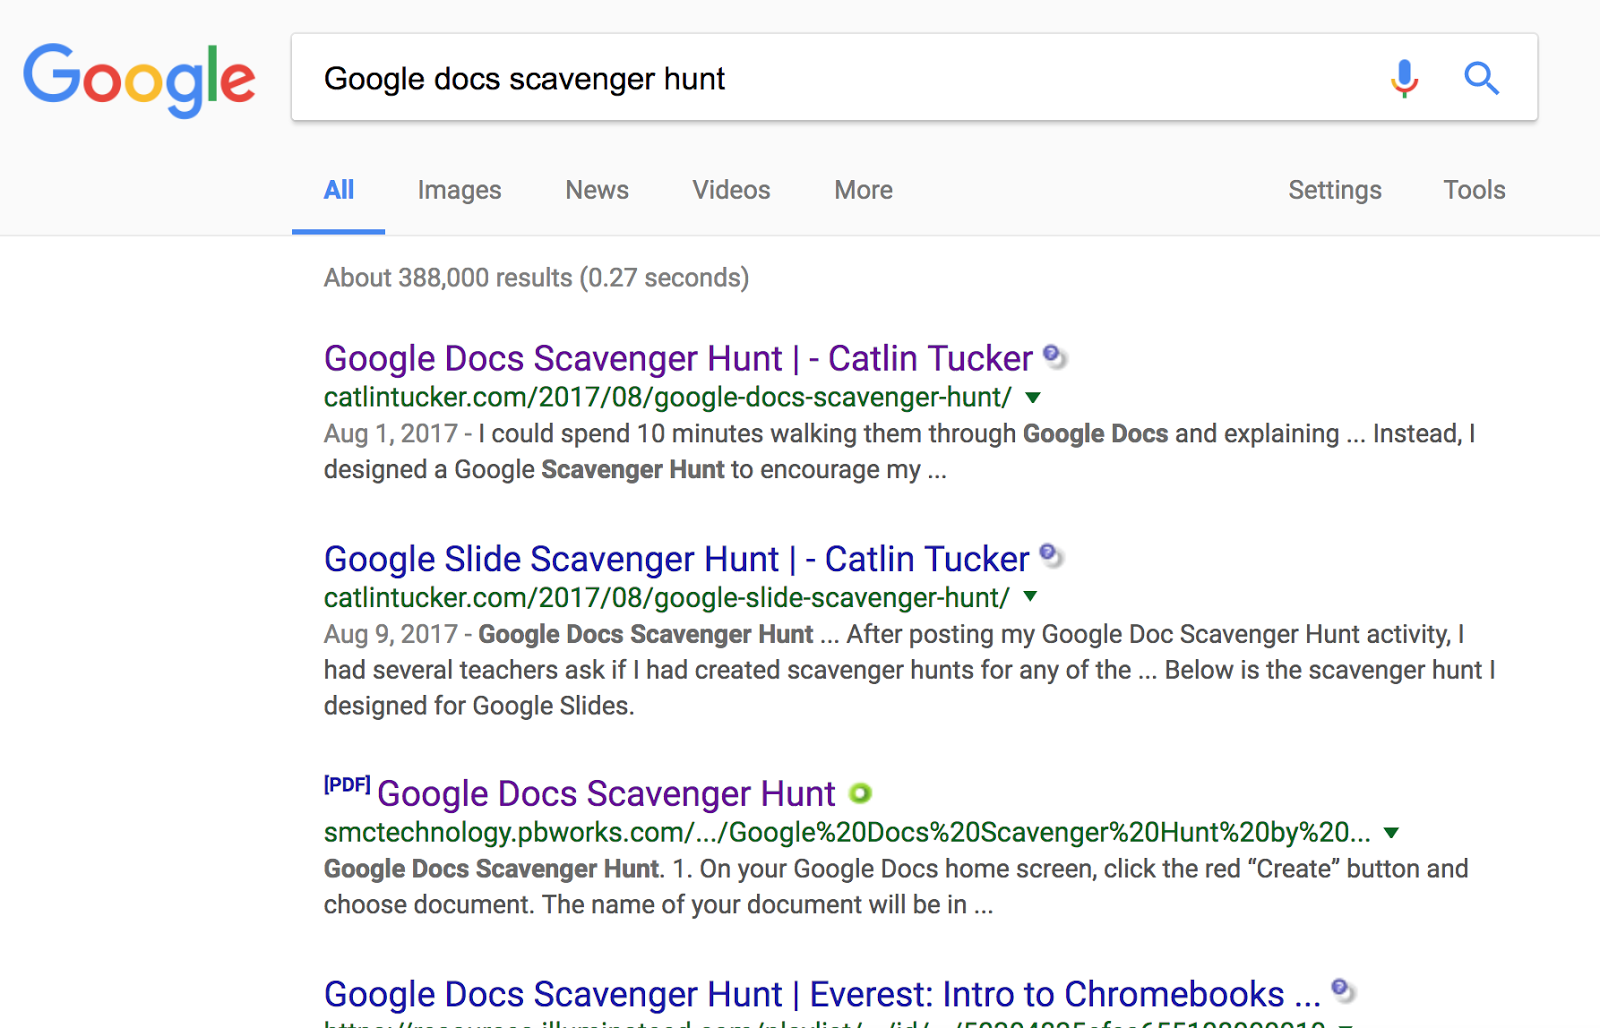Open dropdown arrow next to smctechnology.pbworks.com URL
The image size is (1600, 1028).
[x=1391, y=833]
